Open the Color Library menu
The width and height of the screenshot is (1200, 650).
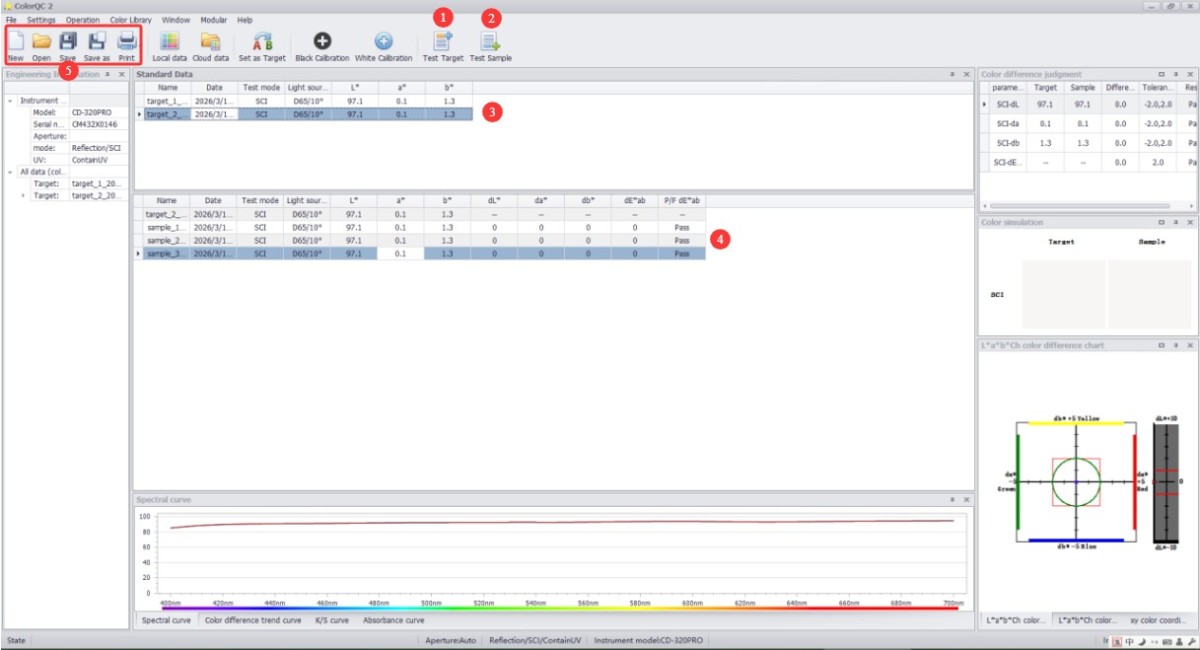[x=130, y=20]
